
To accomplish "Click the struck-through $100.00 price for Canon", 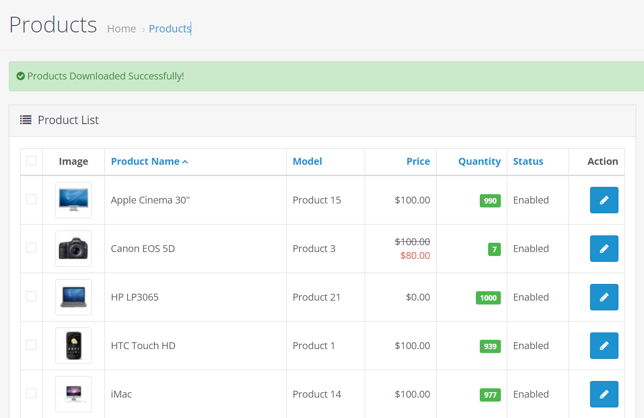I will (x=412, y=241).
